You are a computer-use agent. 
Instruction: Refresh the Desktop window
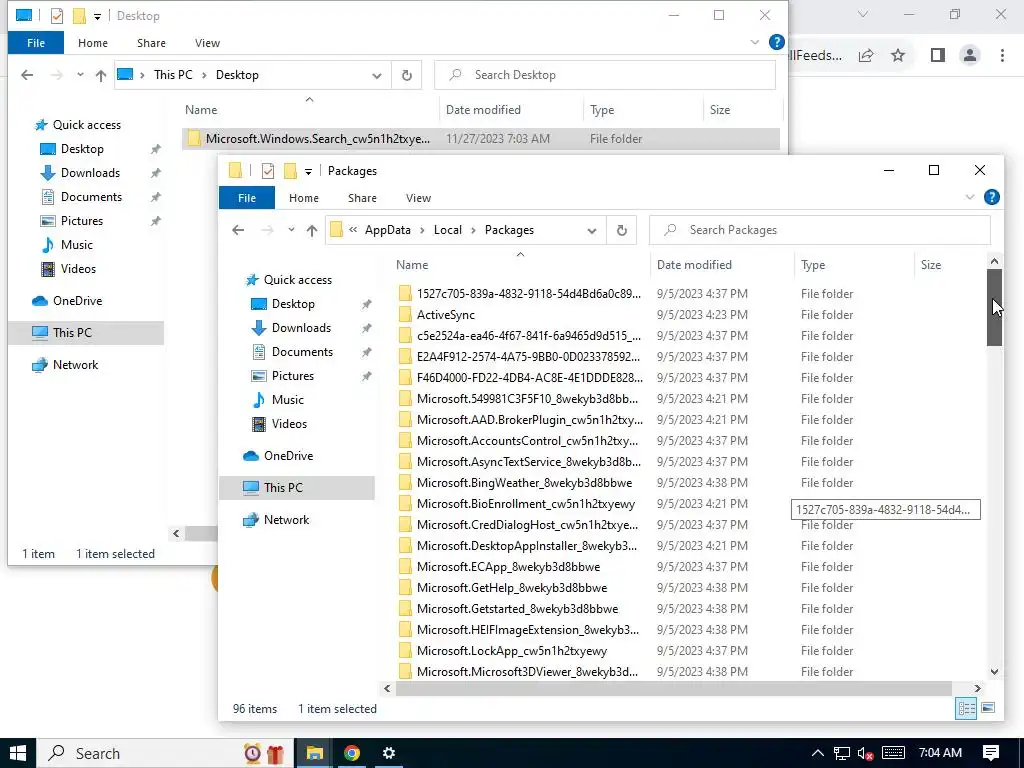(406, 75)
